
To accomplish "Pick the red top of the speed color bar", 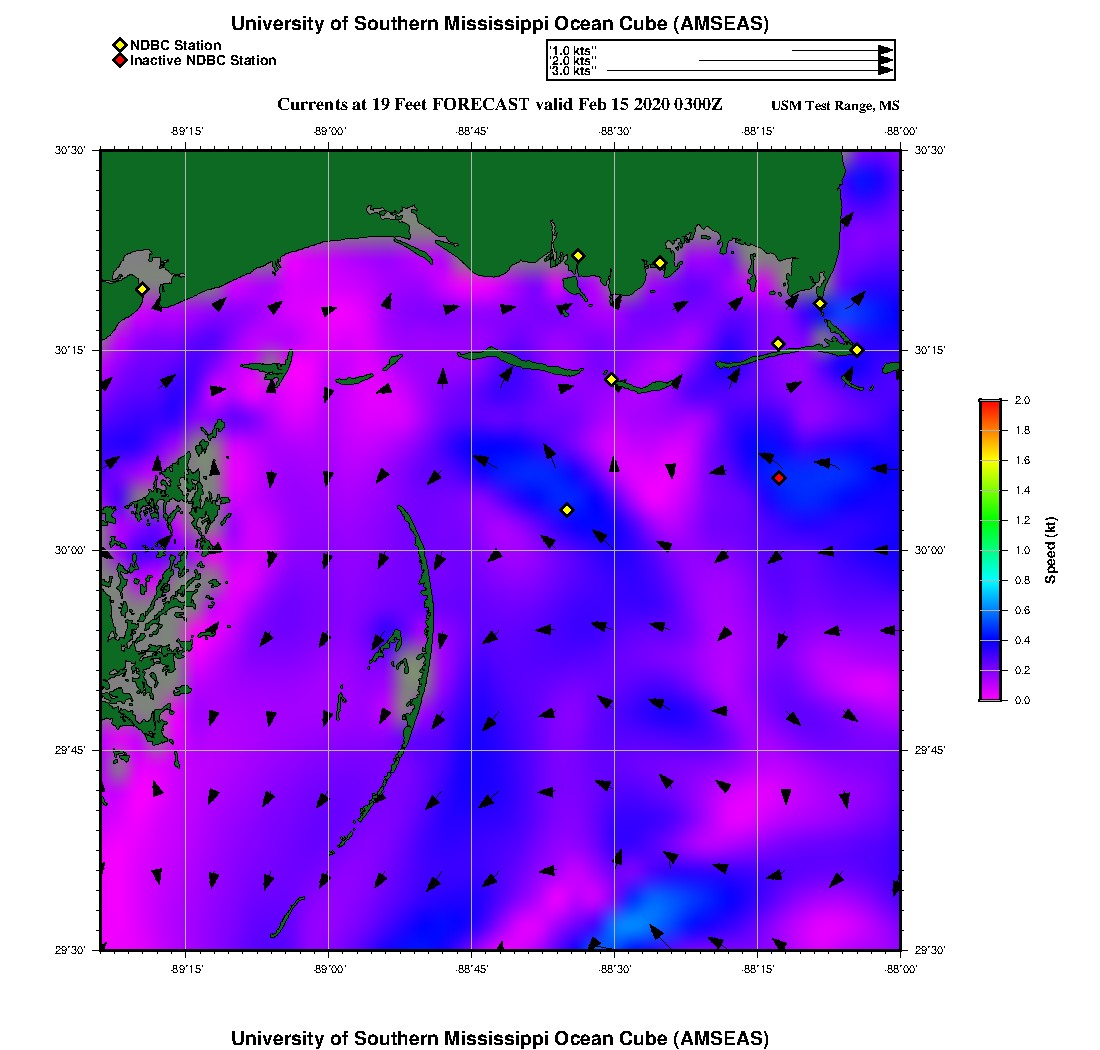I will click(990, 404).
